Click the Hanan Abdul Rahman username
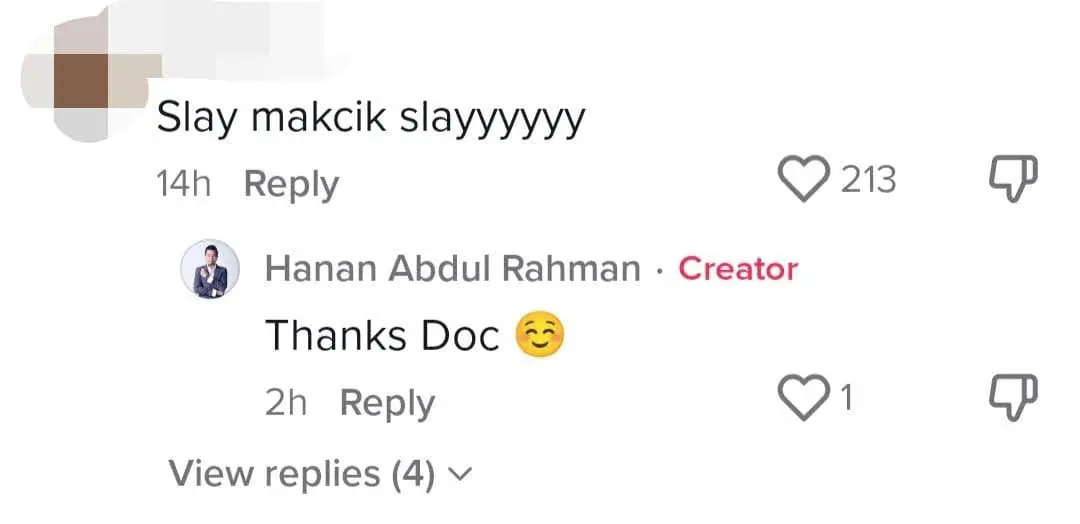The height and width of the screenshot is (524, 1080). (x=452, y=269)
